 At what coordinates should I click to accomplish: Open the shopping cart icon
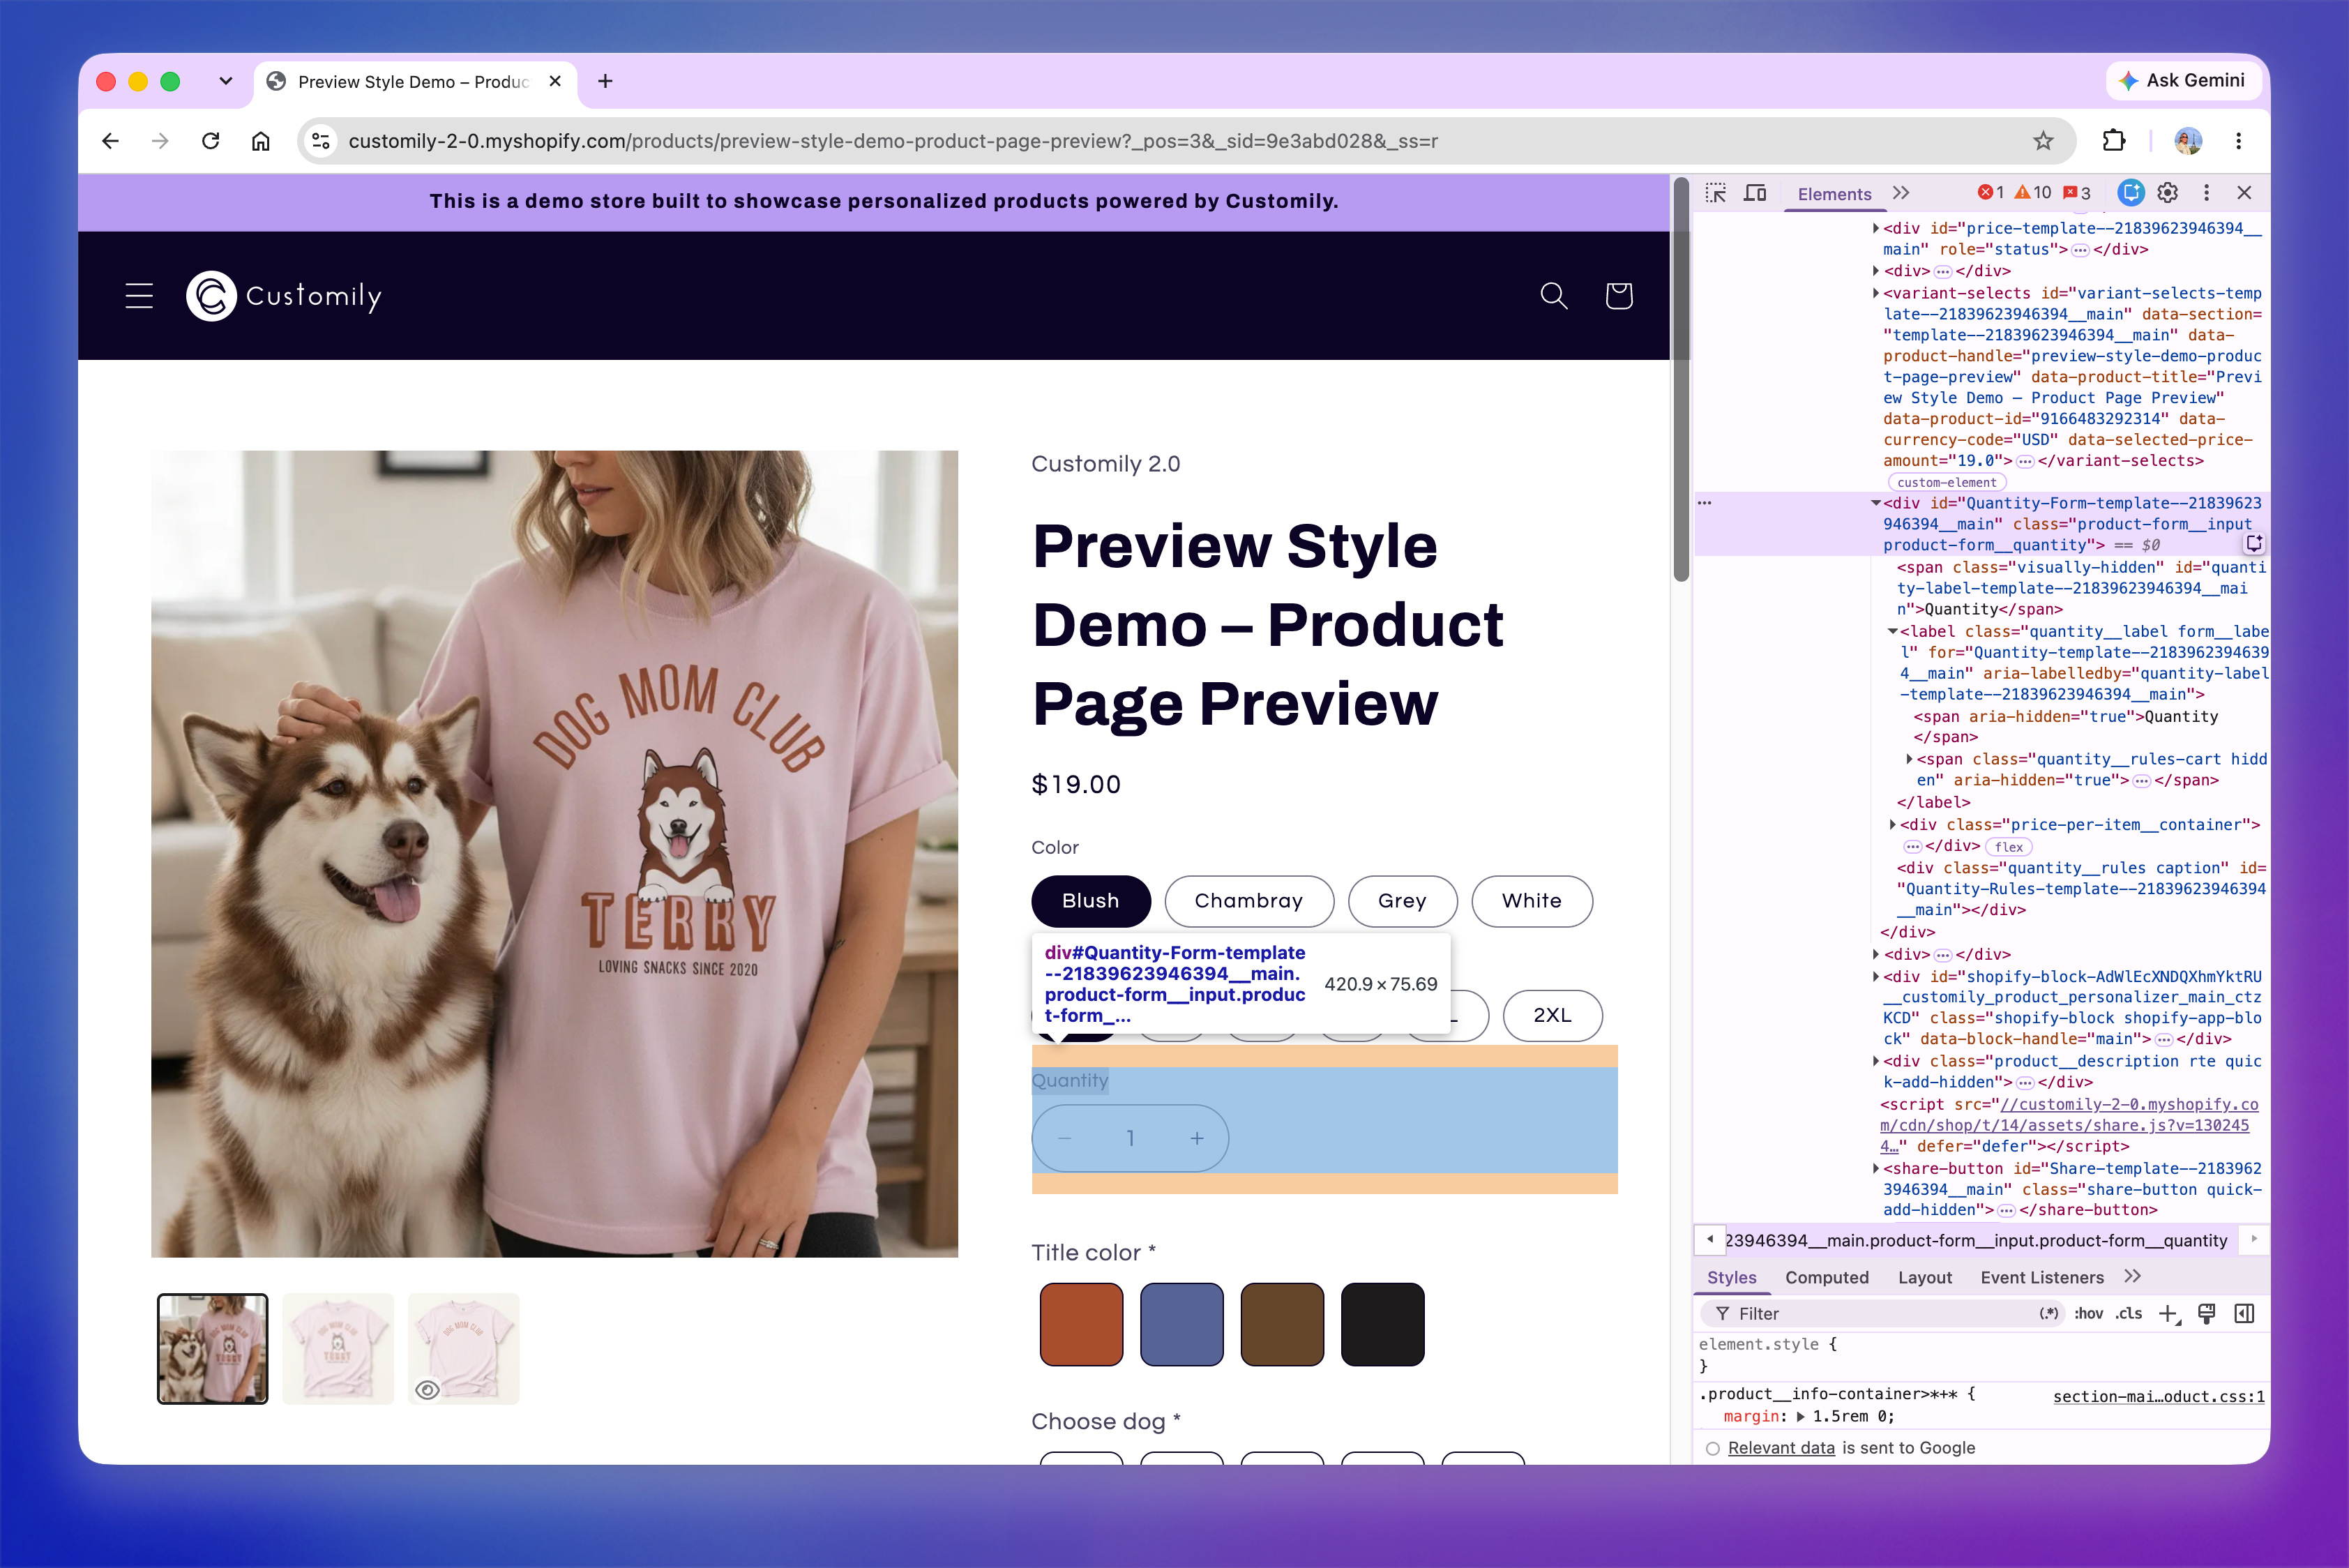click(1619, 296)
